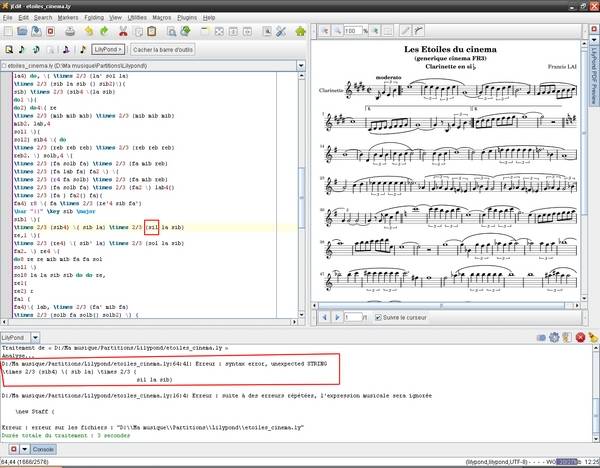This screenshot has width=600, height=468.
Task: Redo with the green arrow icon
Action: (104, 31)
